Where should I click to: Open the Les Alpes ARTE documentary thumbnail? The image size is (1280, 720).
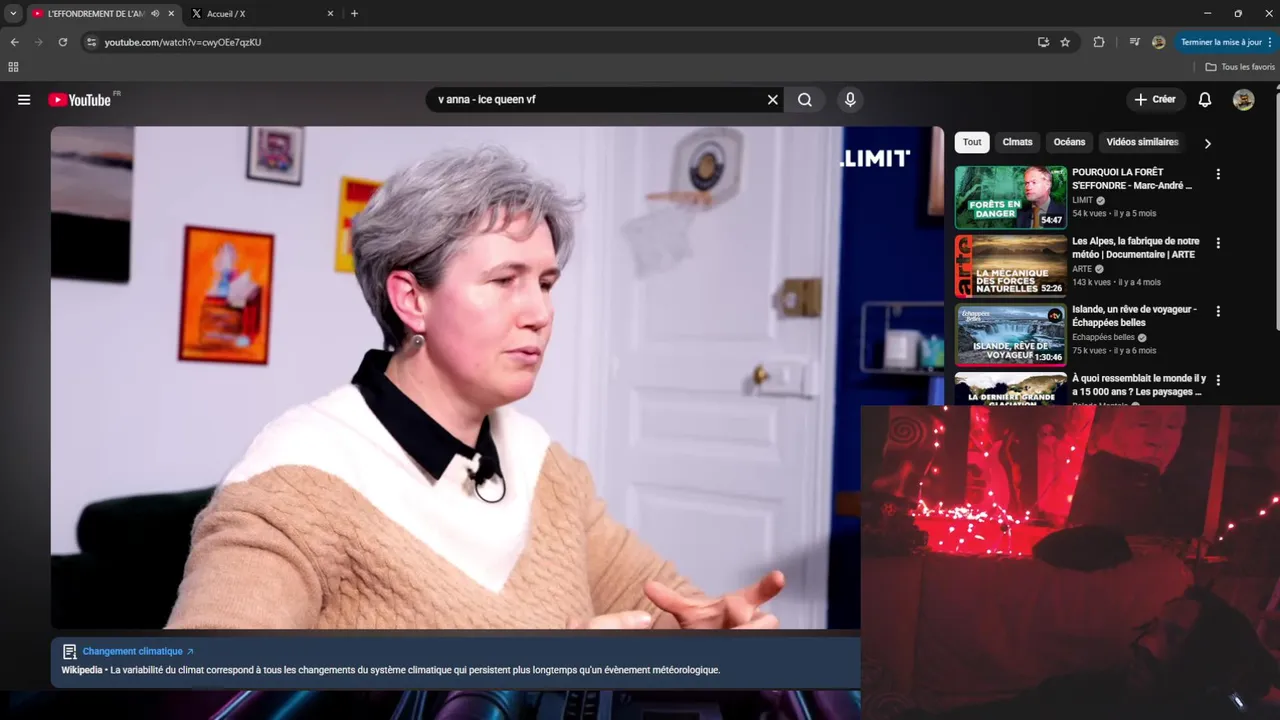tap(1010, 267)
